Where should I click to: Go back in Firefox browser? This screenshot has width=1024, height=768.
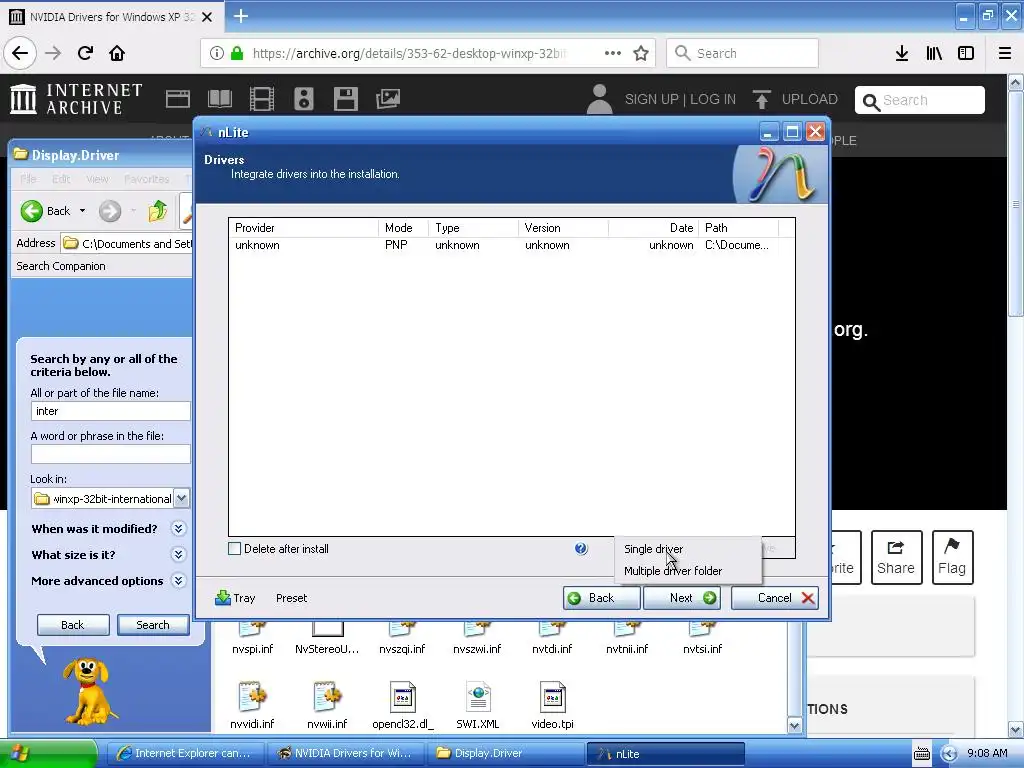pos(20,53)
